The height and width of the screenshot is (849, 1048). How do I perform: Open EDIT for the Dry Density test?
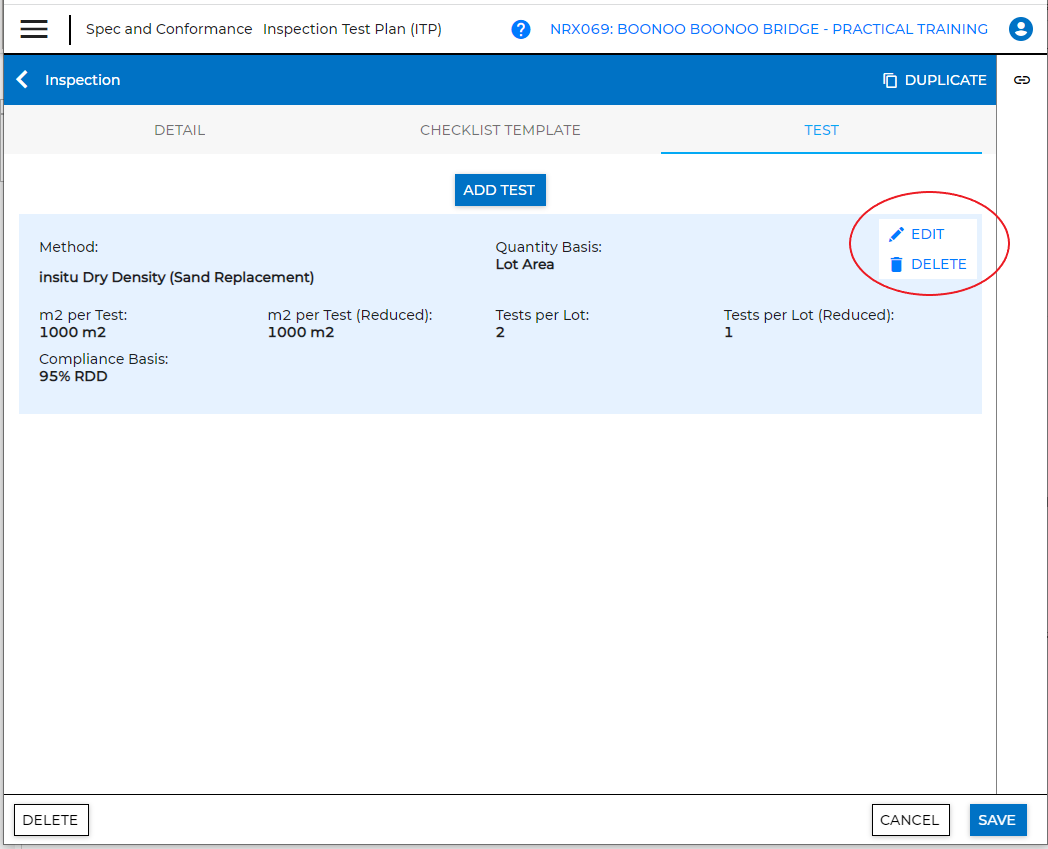point(927,233)
